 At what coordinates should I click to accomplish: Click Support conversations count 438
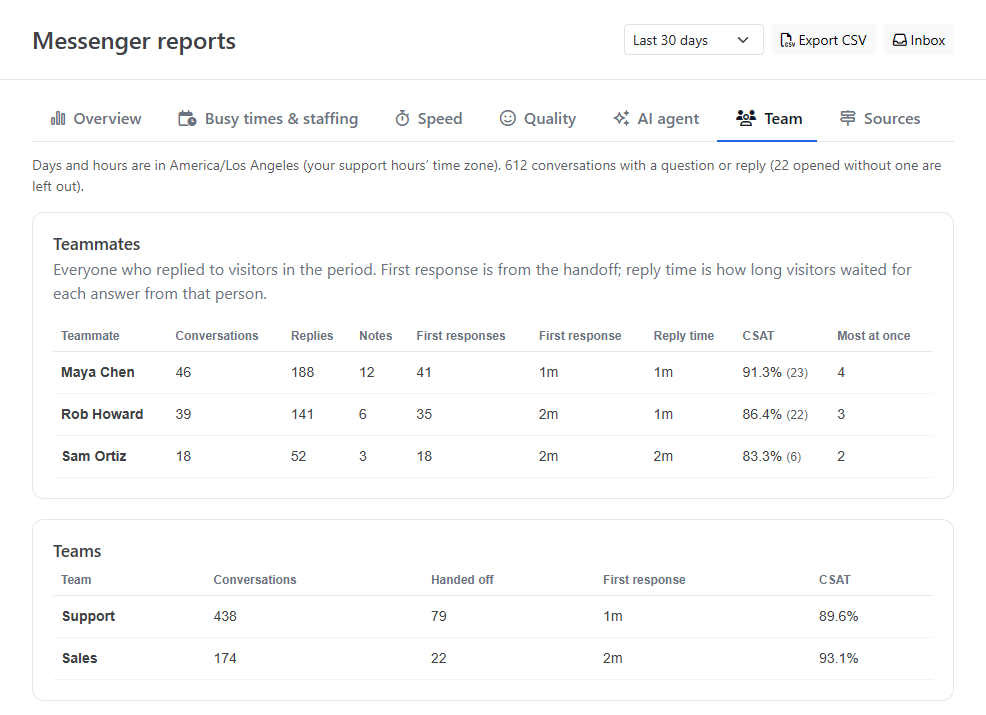[225, 616]
